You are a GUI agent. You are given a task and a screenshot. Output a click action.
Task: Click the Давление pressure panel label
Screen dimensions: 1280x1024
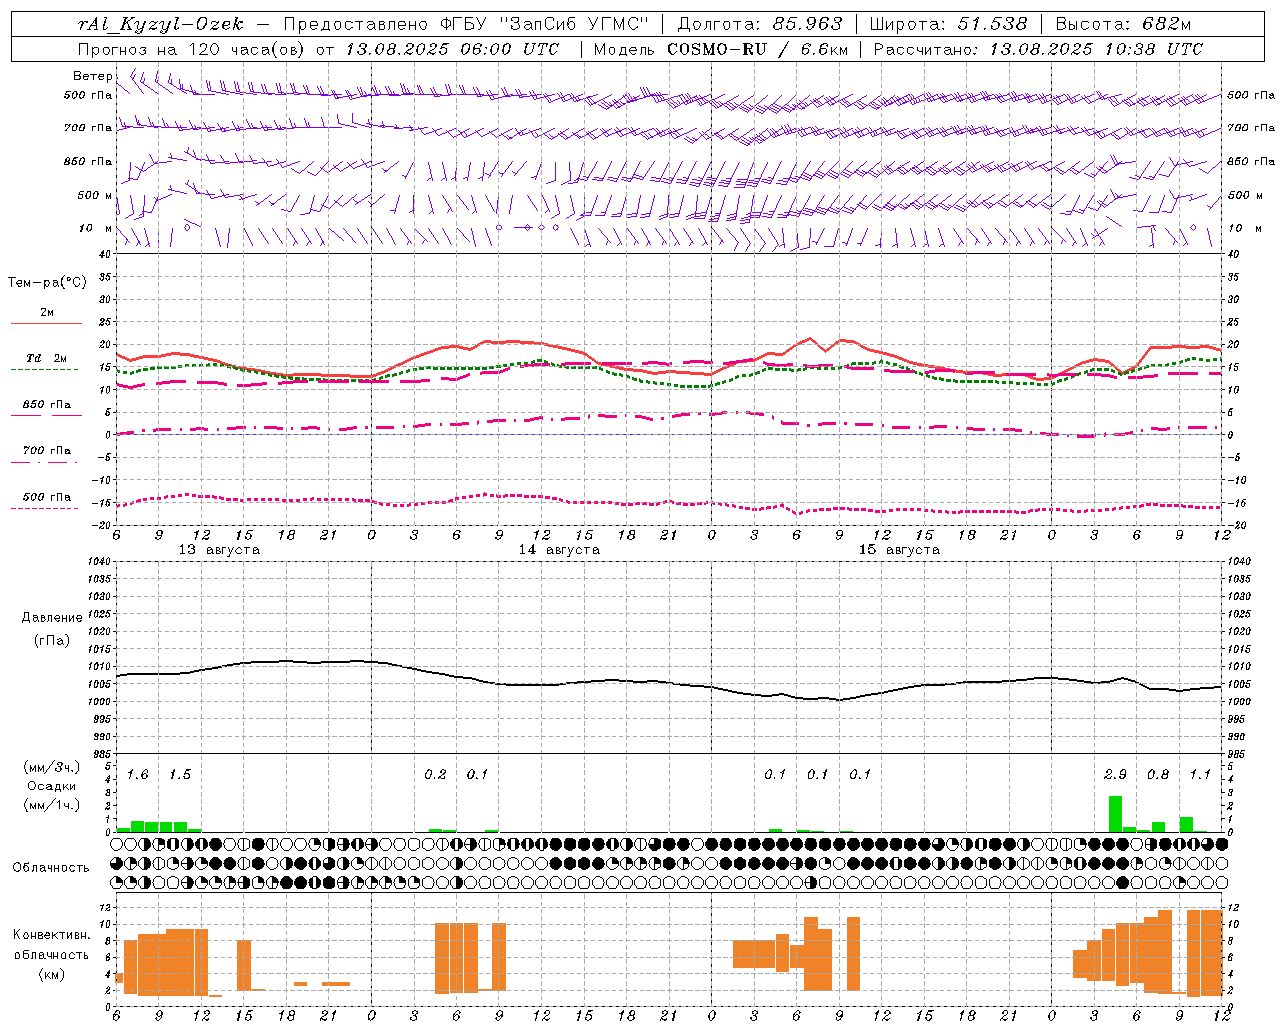point(53,618)
